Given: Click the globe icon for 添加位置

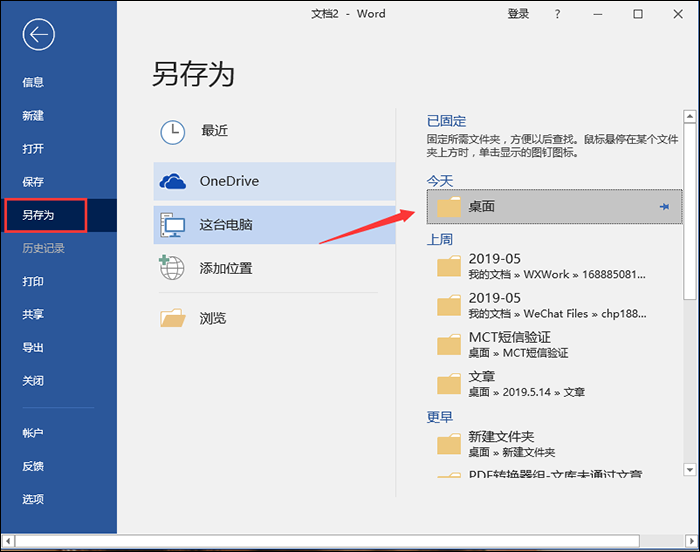Looking at the screenshot, I should [171, 267].
